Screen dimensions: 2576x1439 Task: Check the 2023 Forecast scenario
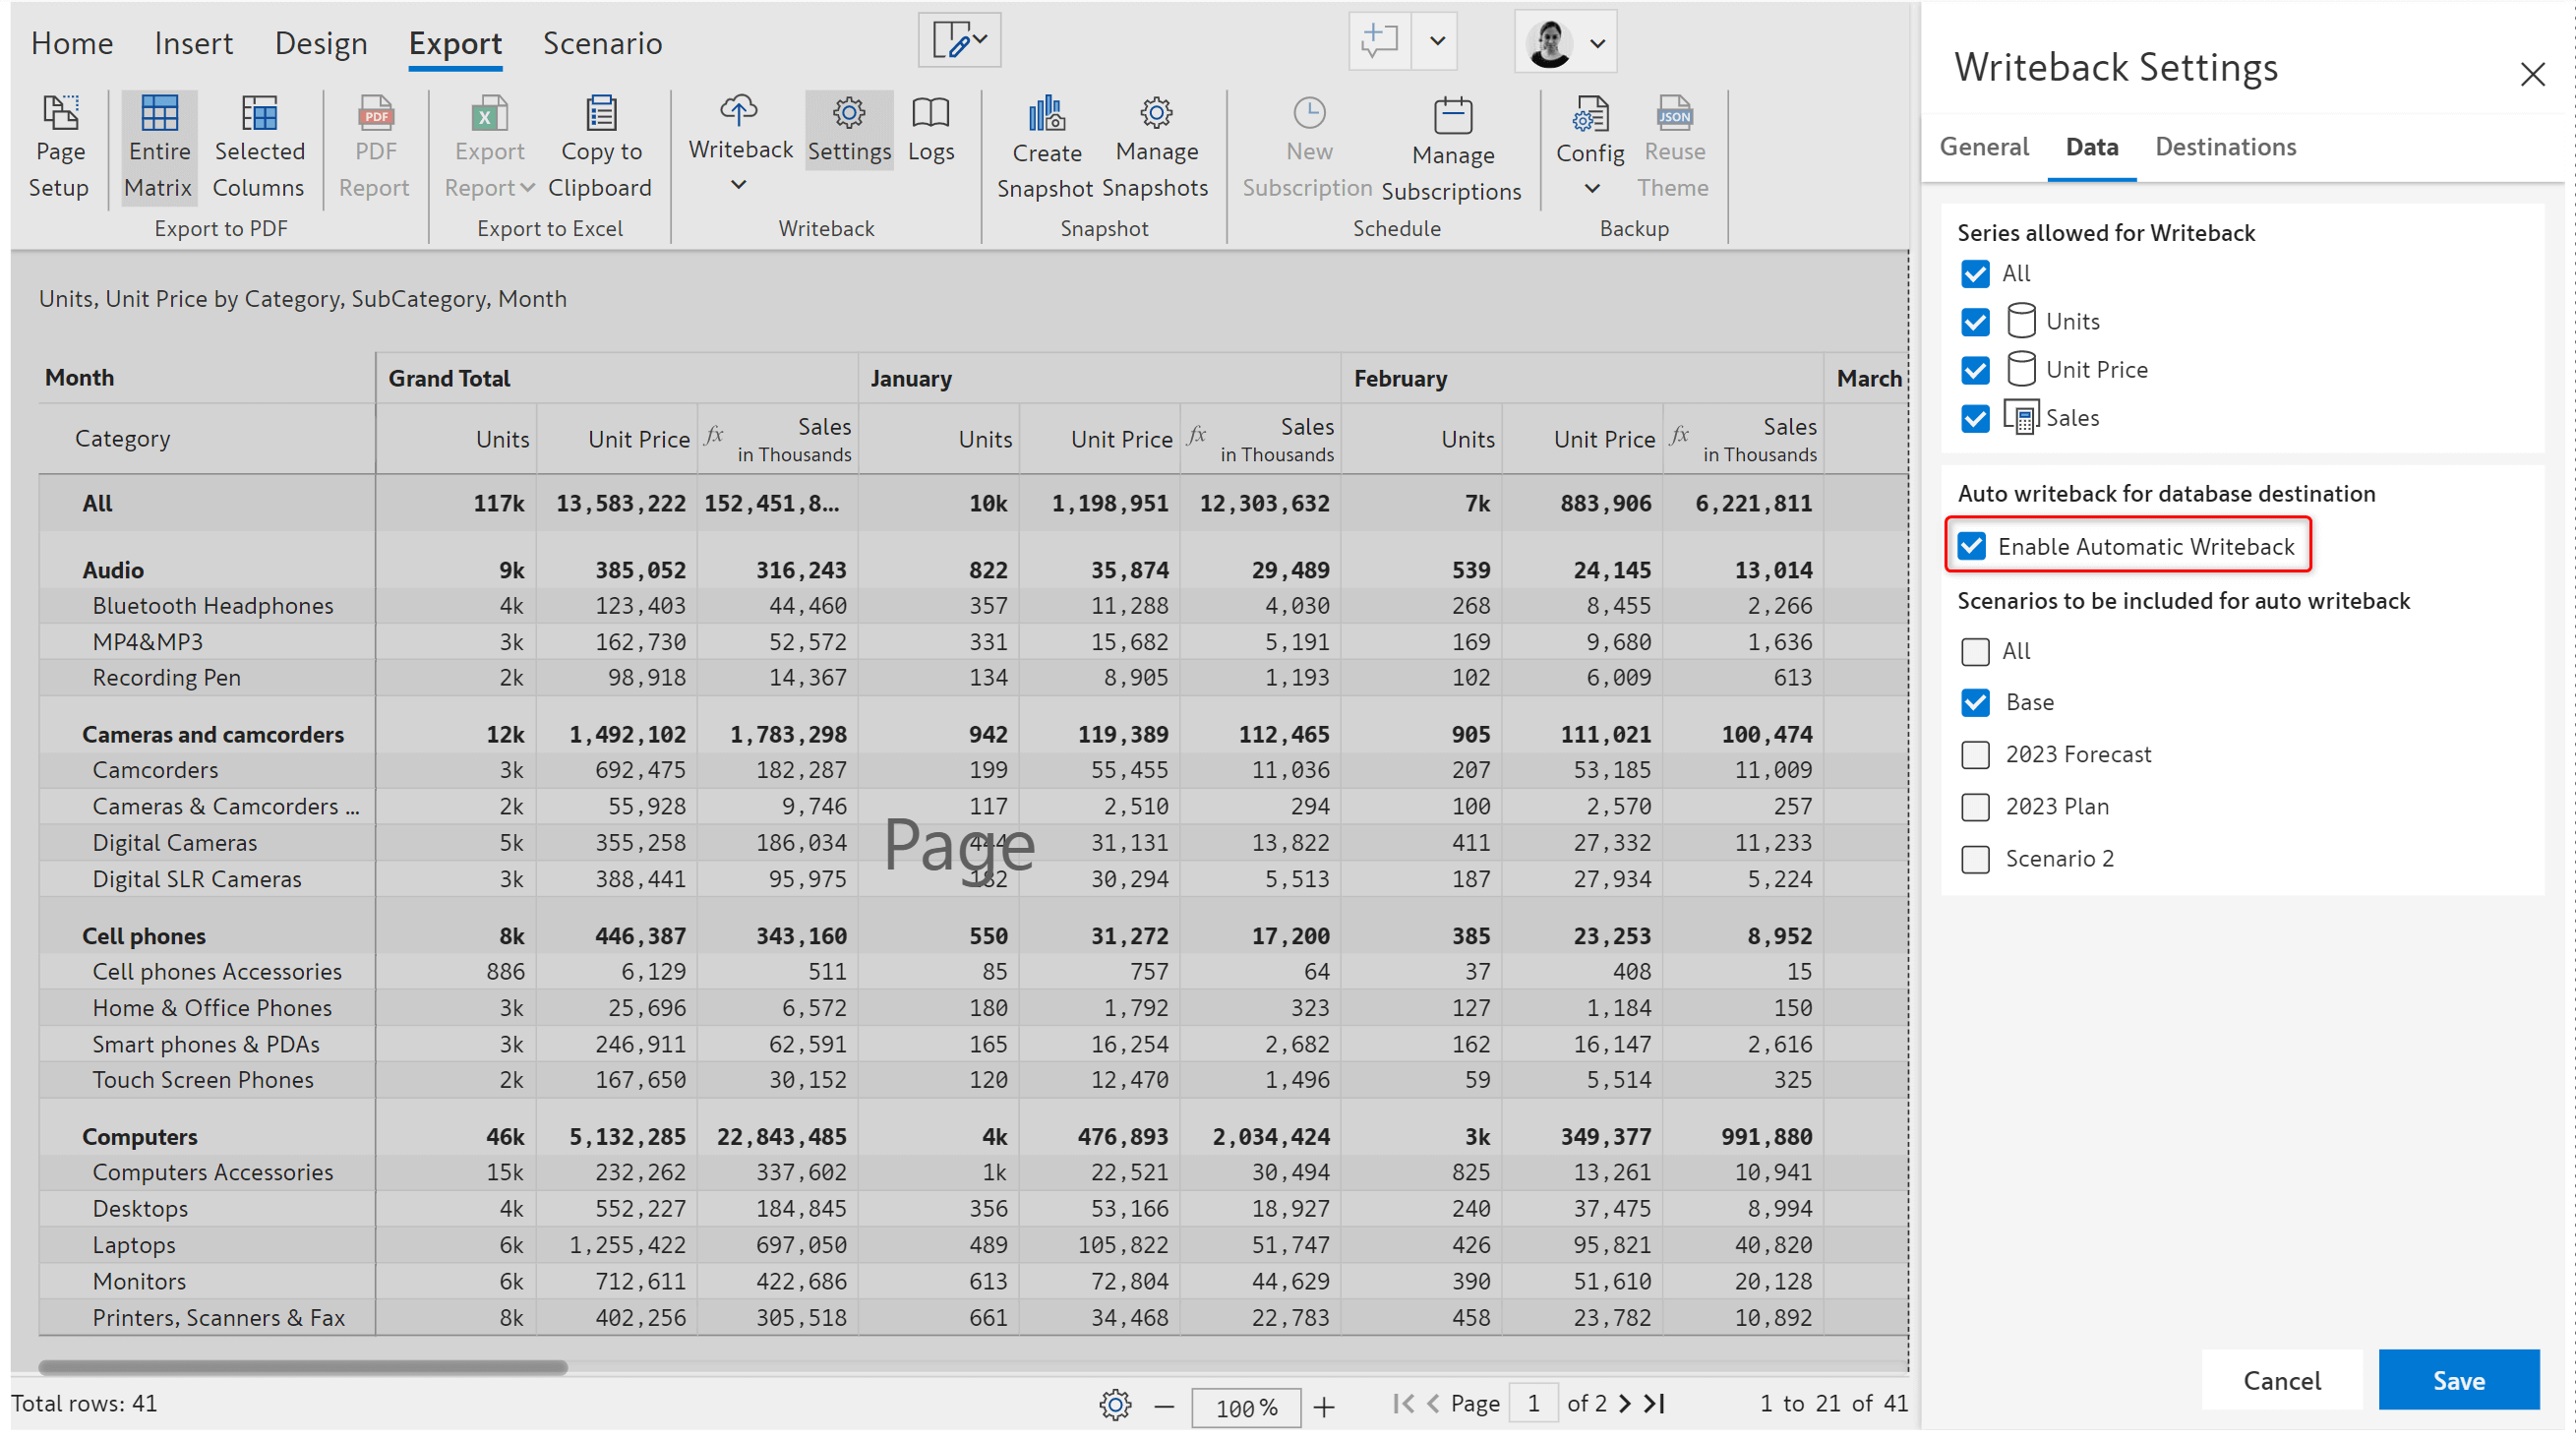pos(1975,755)
